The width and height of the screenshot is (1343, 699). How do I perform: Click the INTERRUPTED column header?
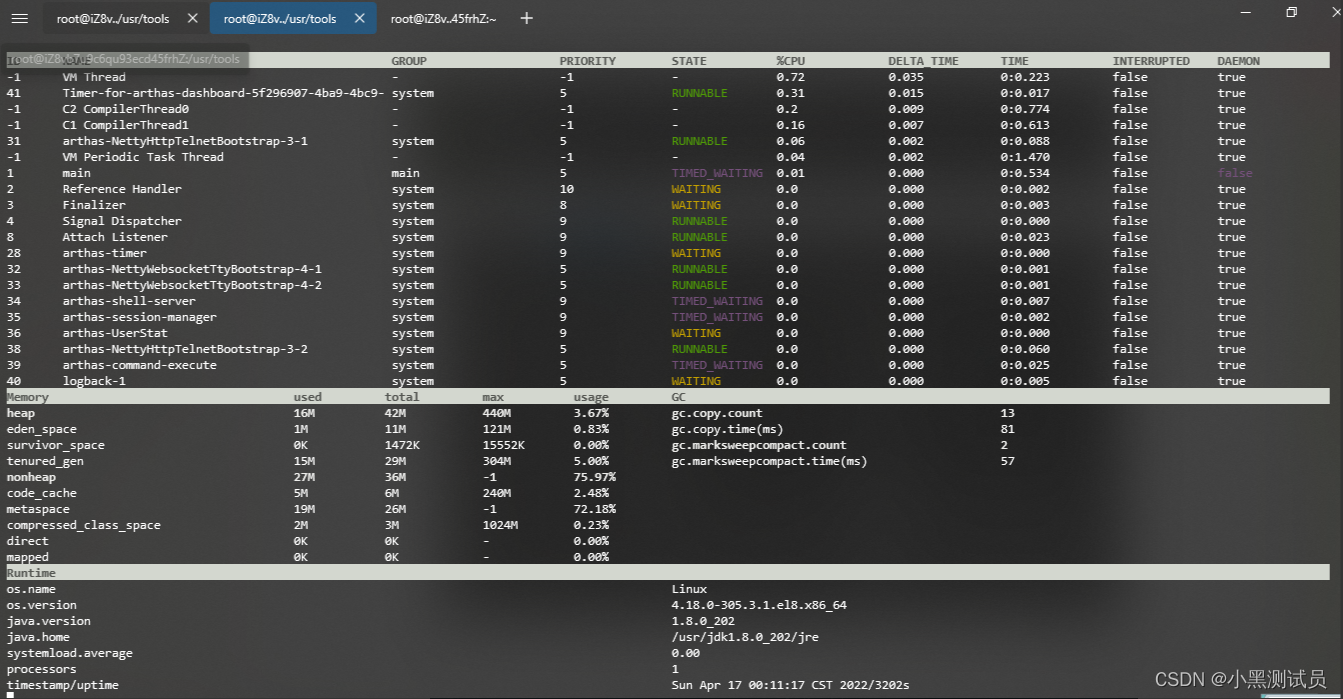coord(1151,61)
